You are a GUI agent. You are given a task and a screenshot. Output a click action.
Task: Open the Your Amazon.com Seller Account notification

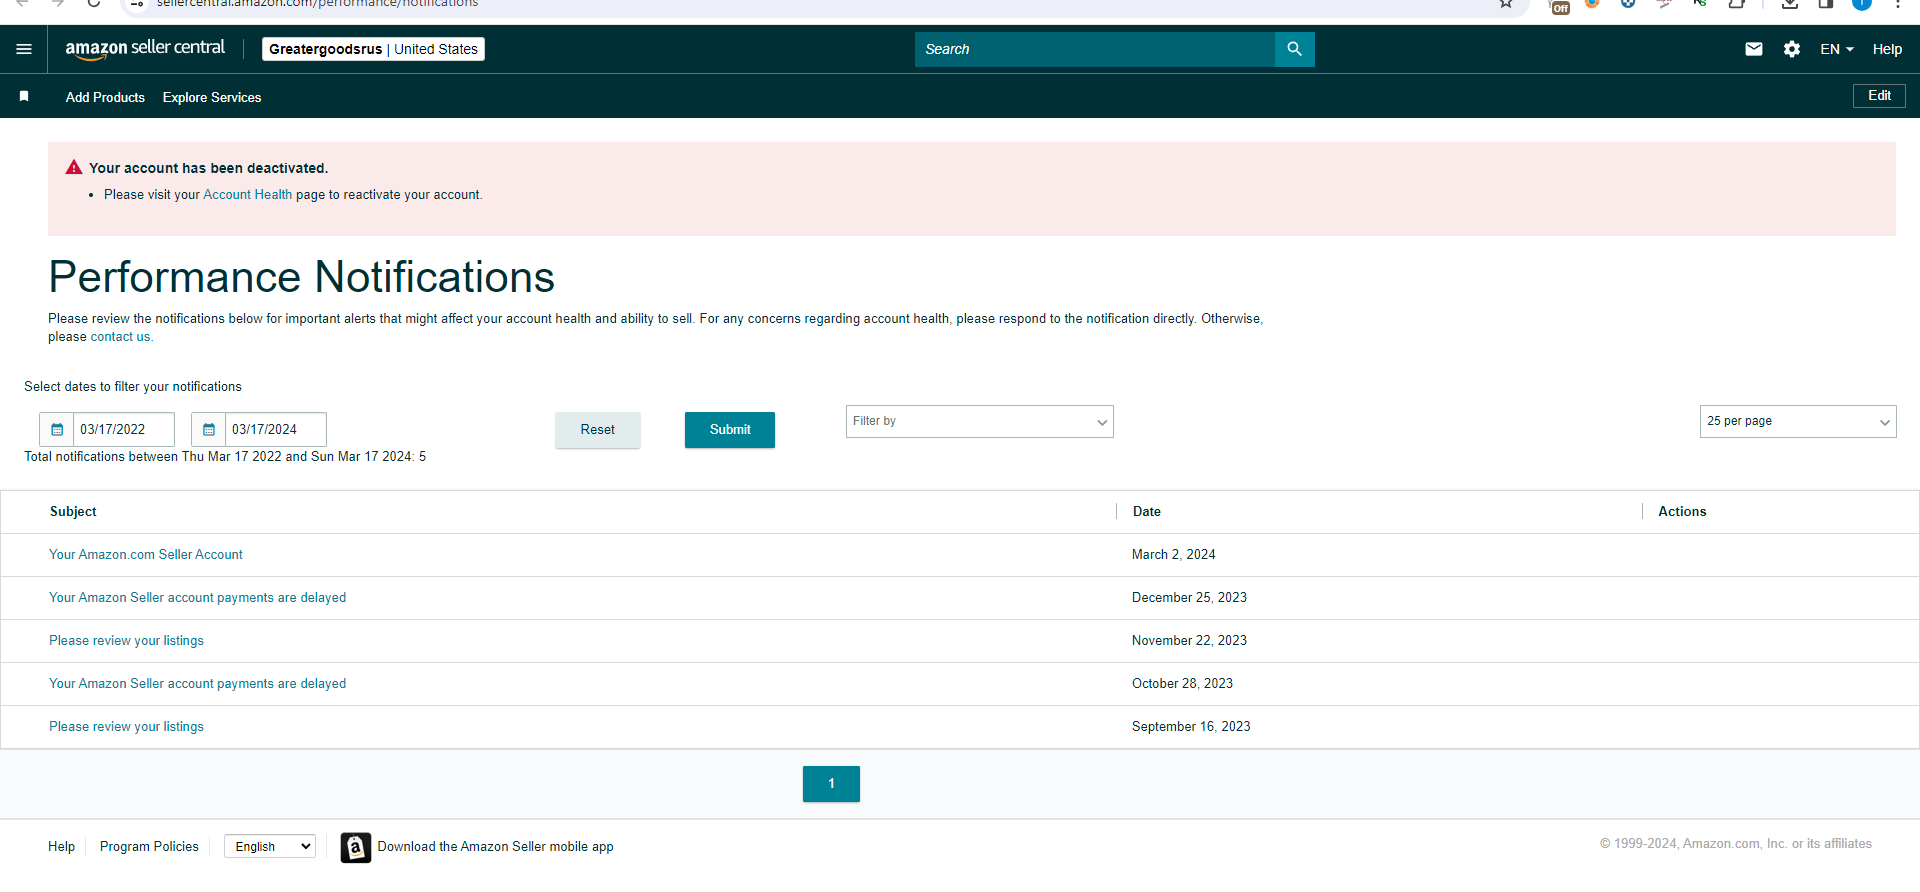tap(146, 554)
